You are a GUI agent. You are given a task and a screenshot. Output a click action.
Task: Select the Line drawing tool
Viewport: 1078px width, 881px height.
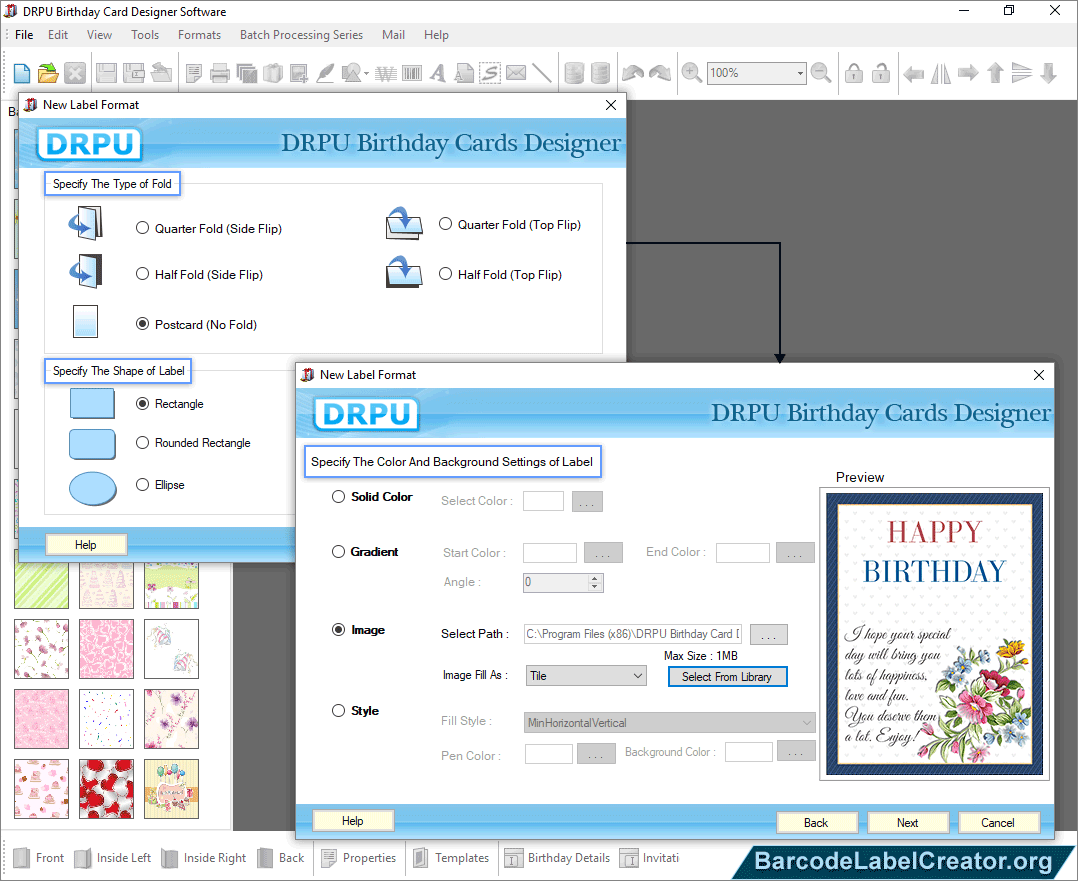coord(542,73)
